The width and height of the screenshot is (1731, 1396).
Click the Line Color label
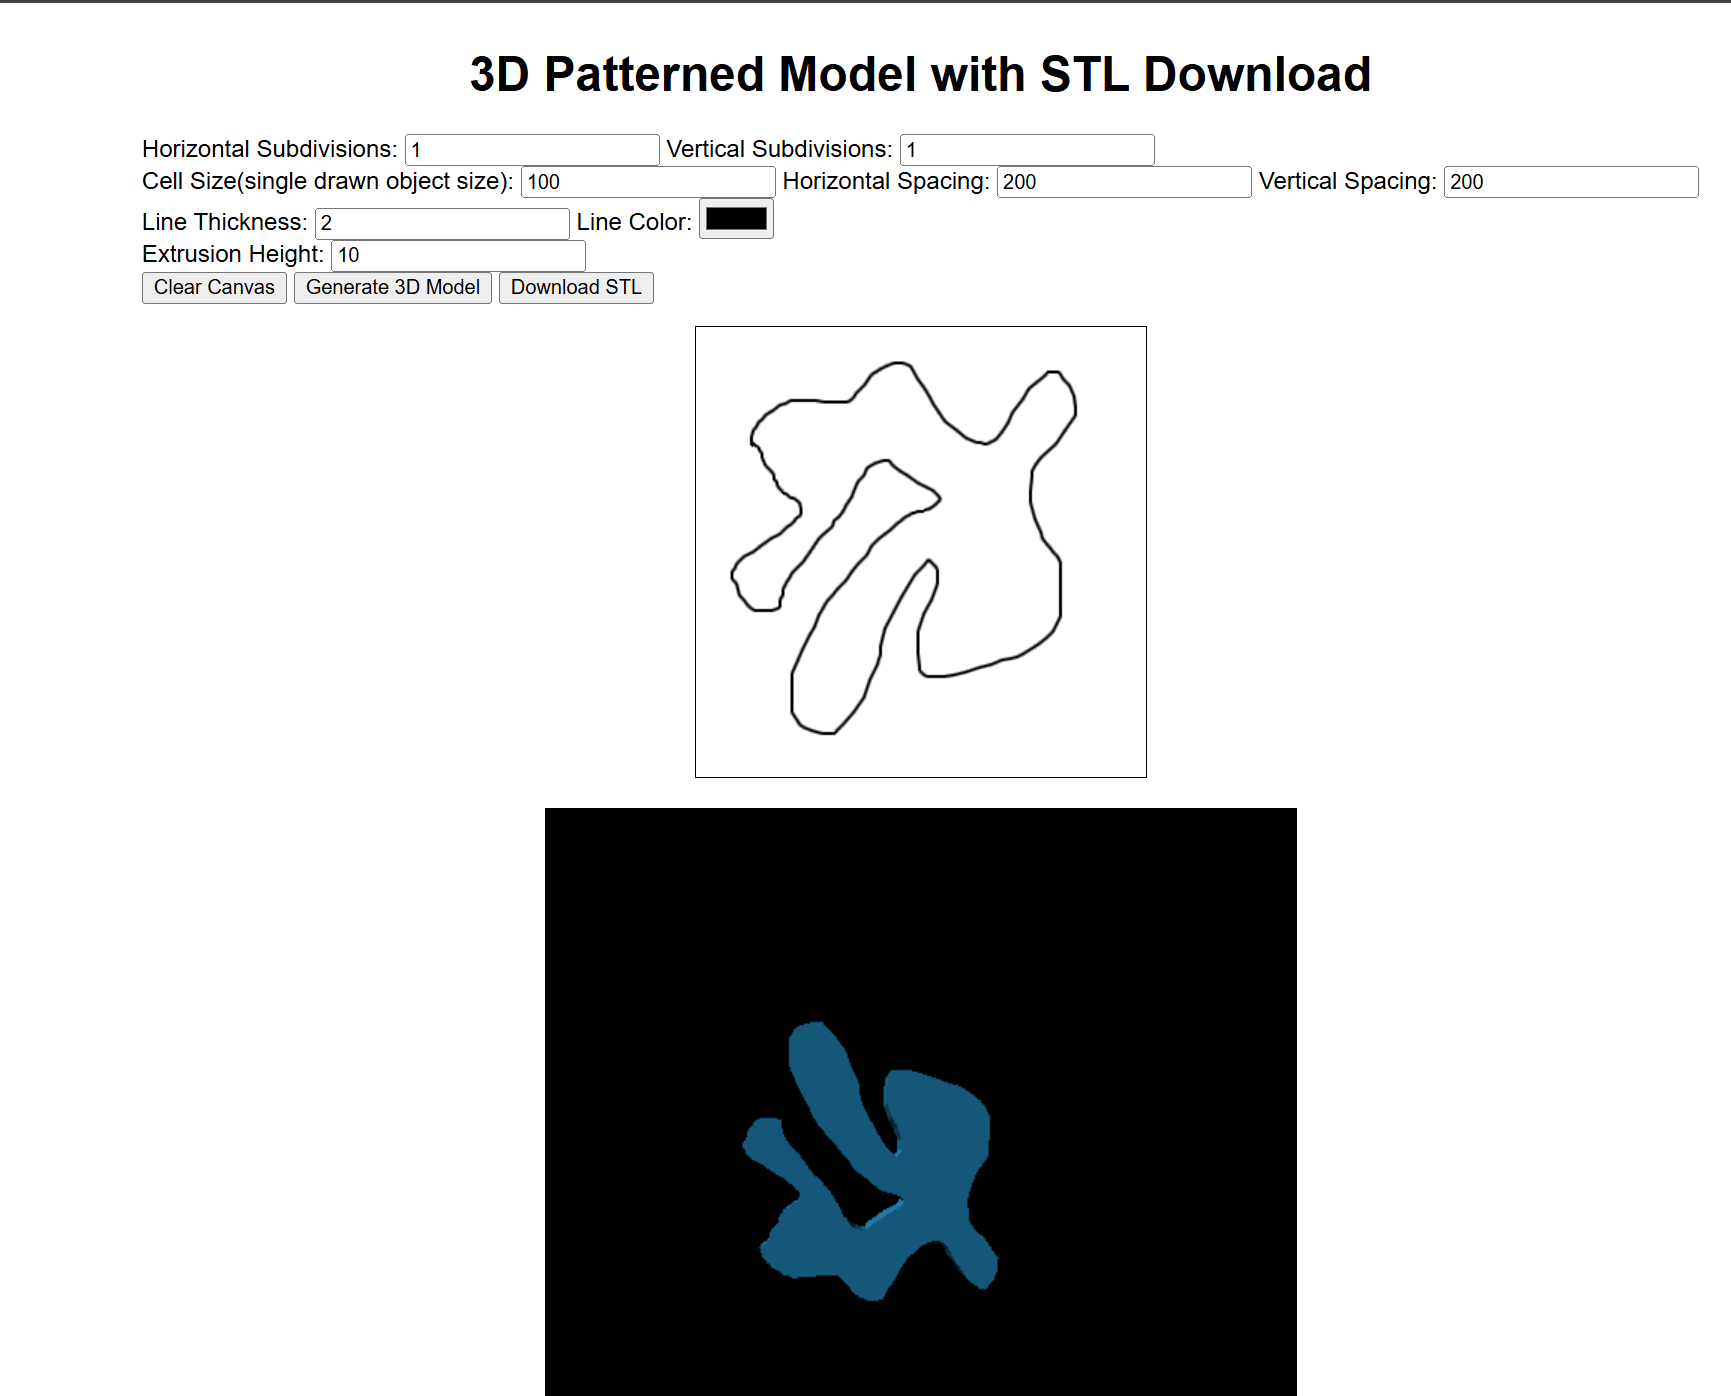(634, 222)
